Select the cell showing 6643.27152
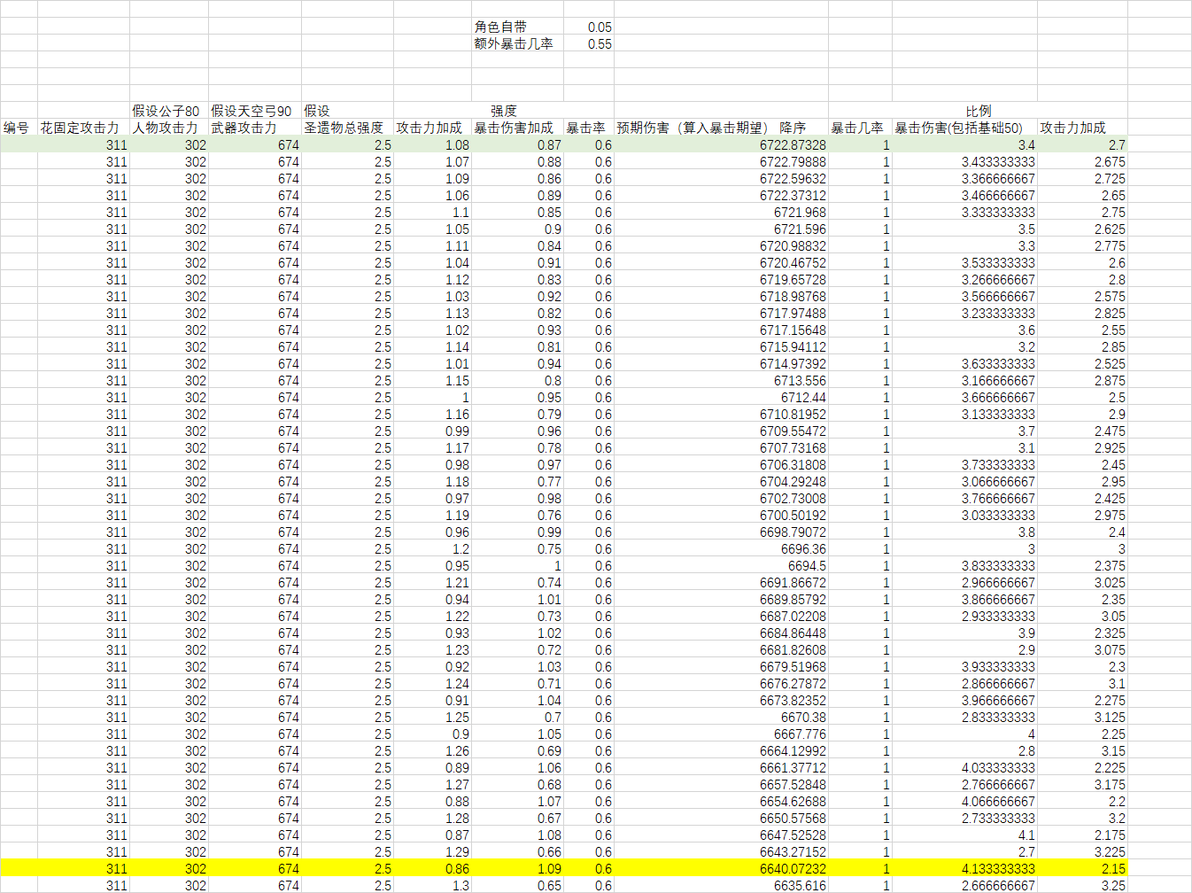 point(721,852)
